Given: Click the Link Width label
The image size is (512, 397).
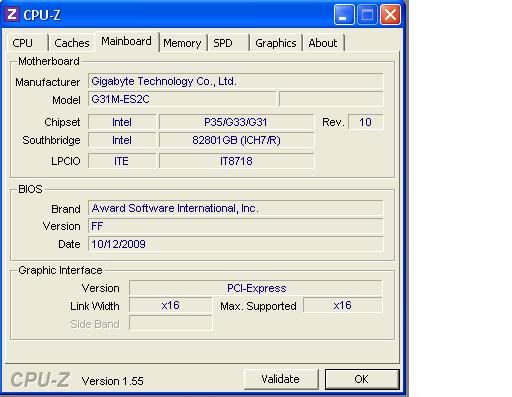Looking at the screenshot, I should [x=95, y=306].
